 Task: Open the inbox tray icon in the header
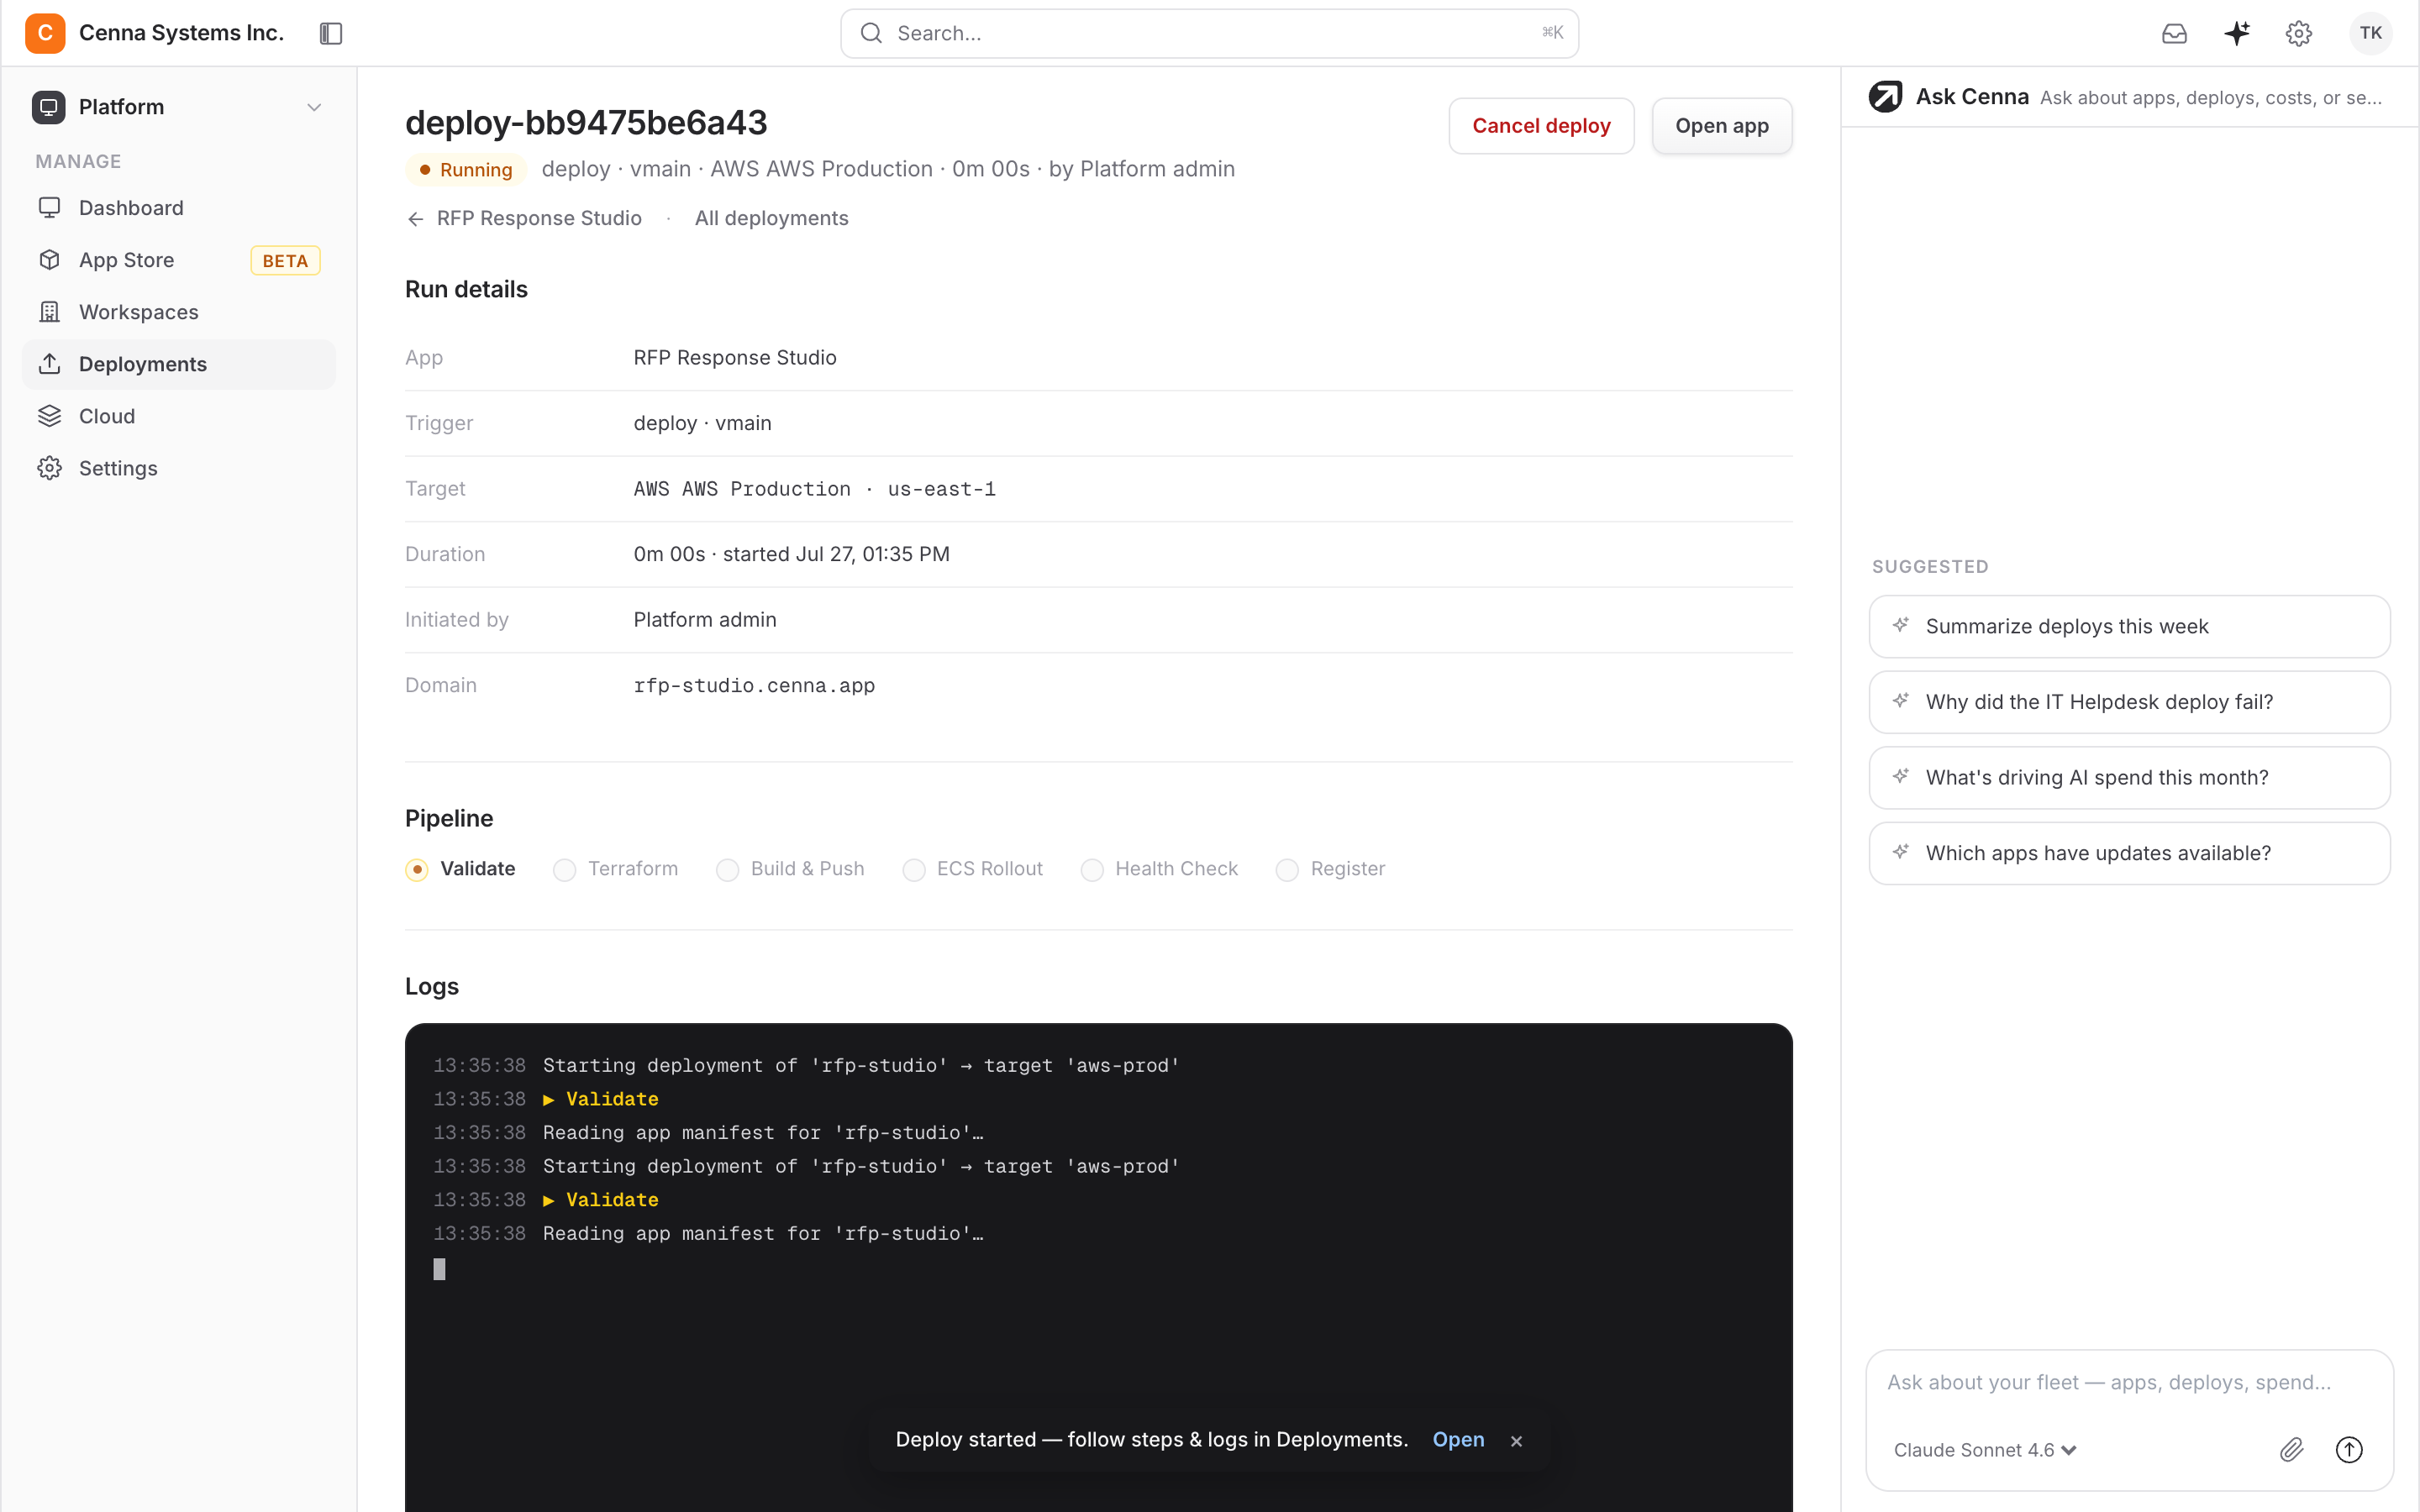coord(2174,33)
